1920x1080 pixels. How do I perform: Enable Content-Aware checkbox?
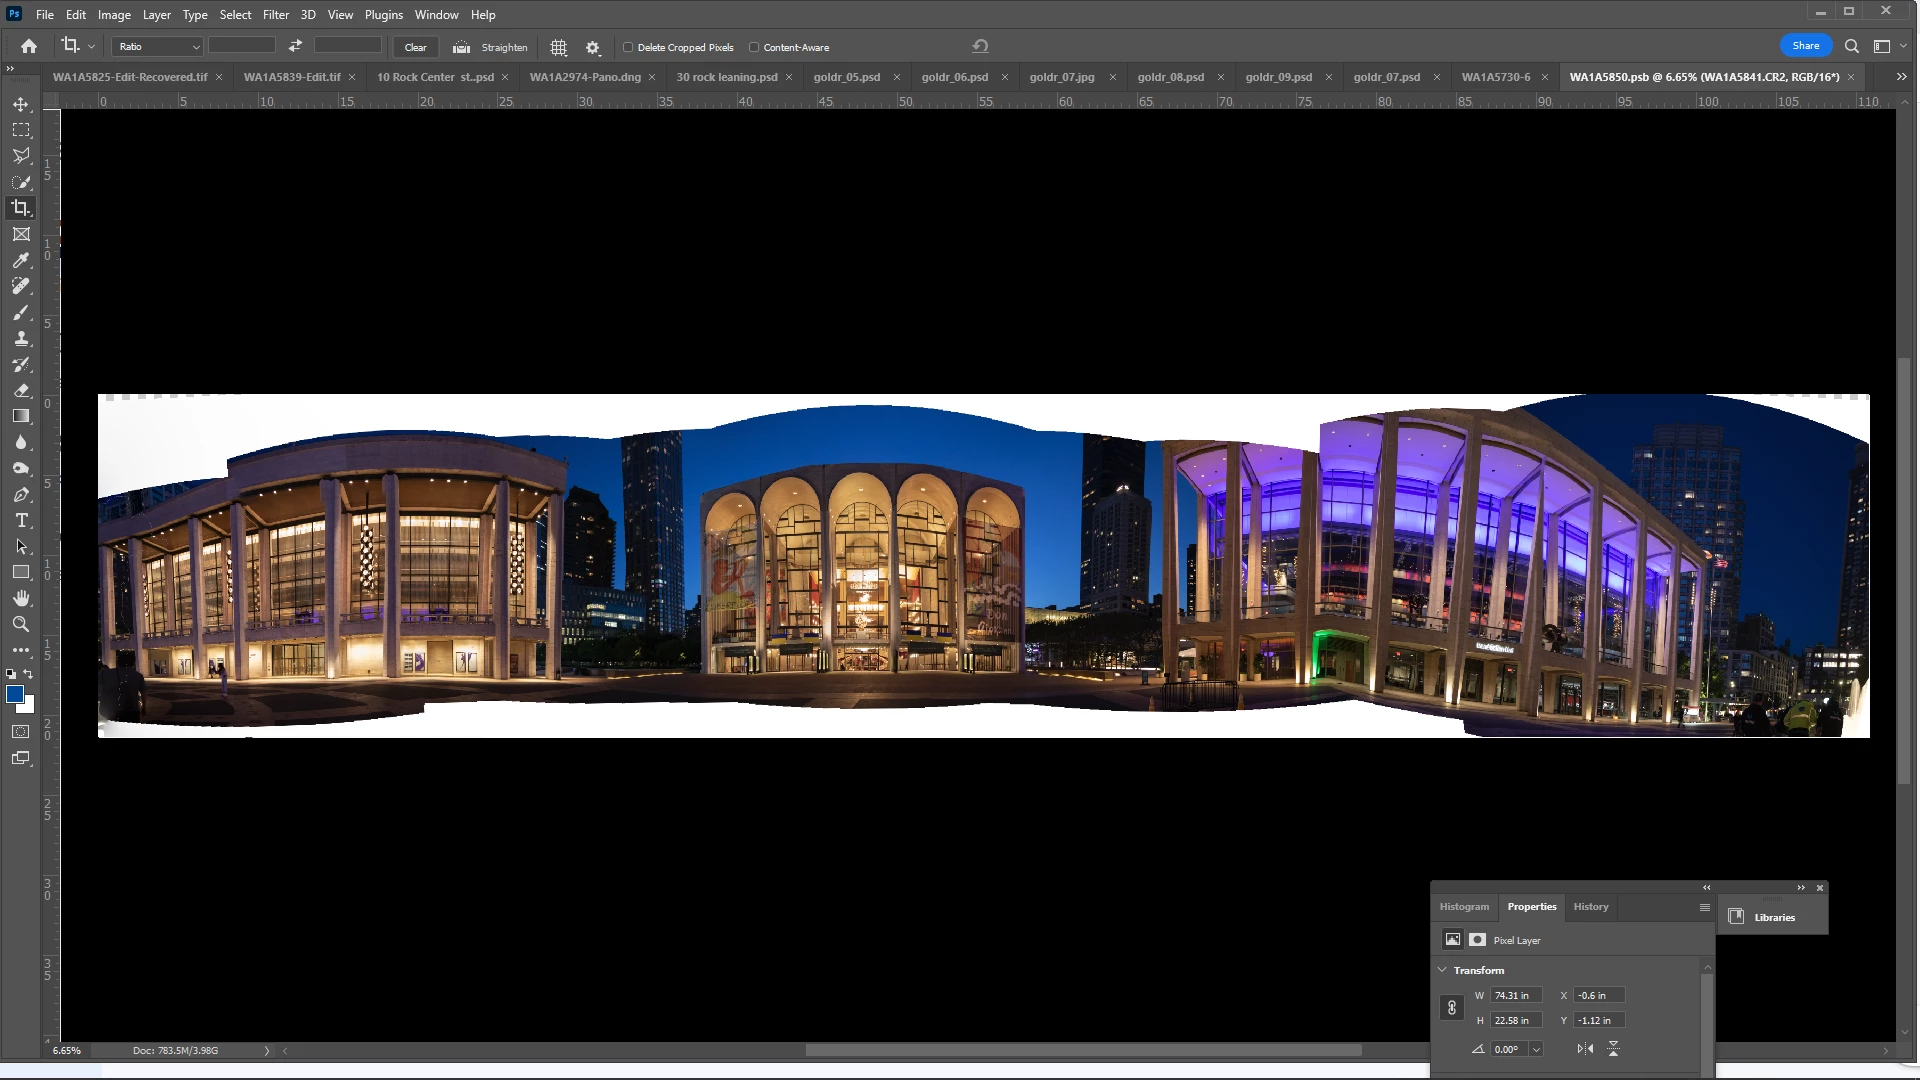pos(754,47)
